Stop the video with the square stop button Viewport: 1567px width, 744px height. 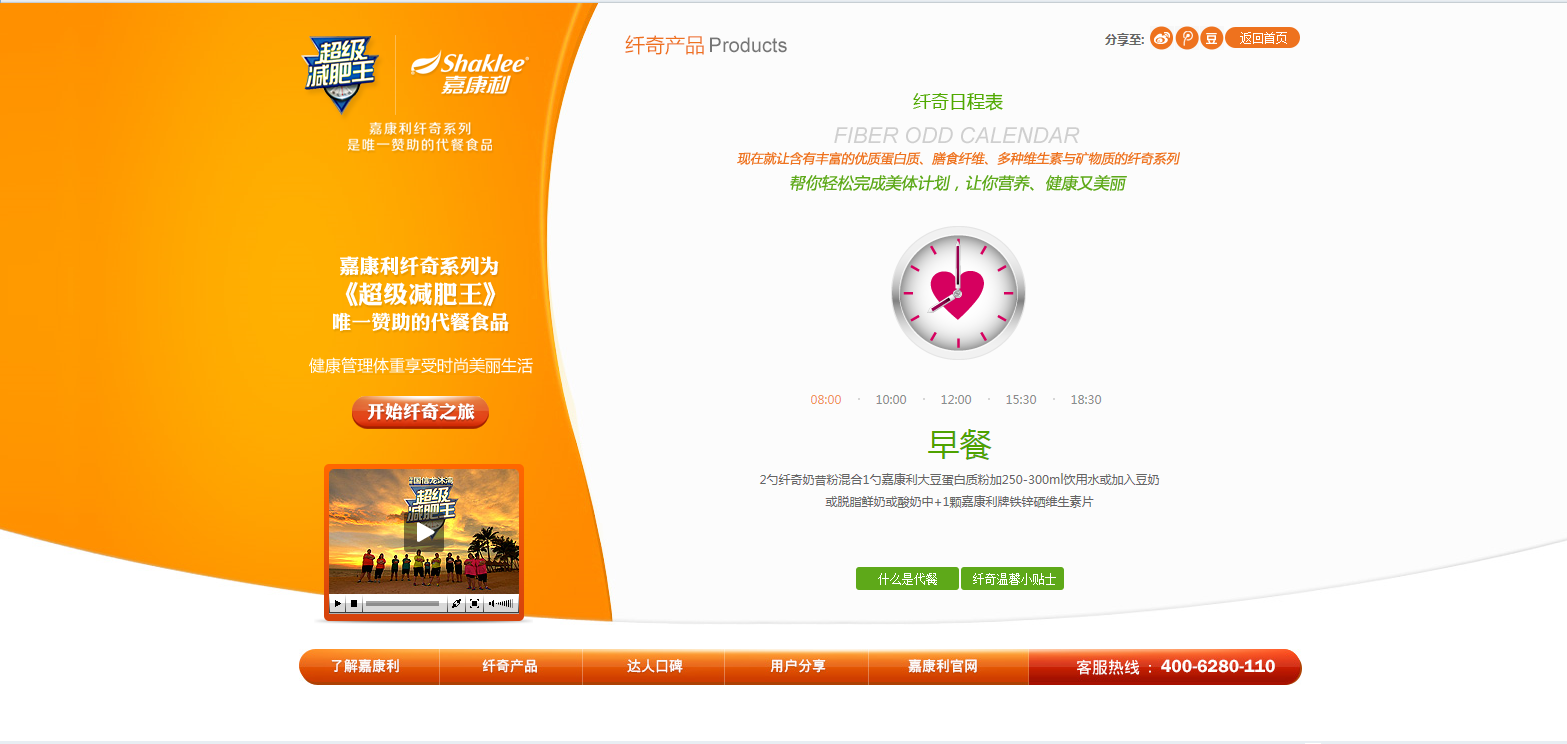(x=354, y=603)
